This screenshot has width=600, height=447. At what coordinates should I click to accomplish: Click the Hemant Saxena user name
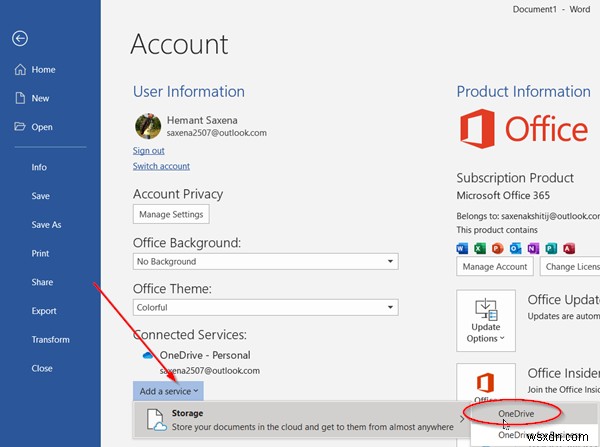[202, 120]
